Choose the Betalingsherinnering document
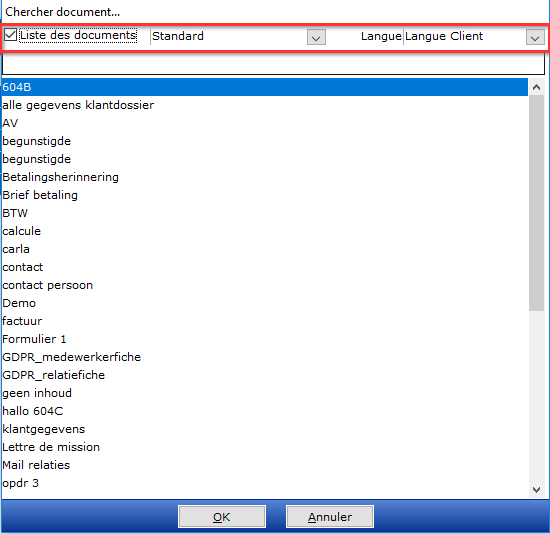The width and height of the screenshot is (550, 534). (264, 177)
